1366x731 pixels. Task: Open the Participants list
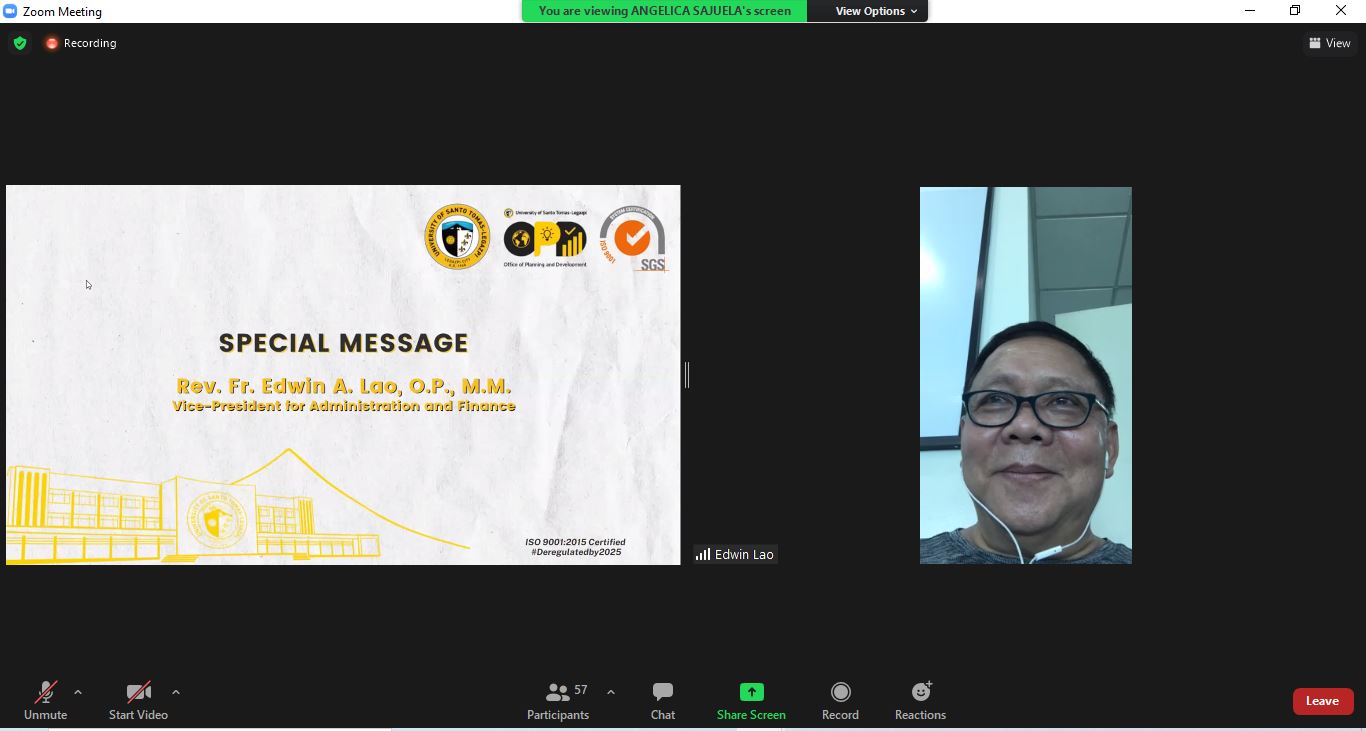coord(558,701)
